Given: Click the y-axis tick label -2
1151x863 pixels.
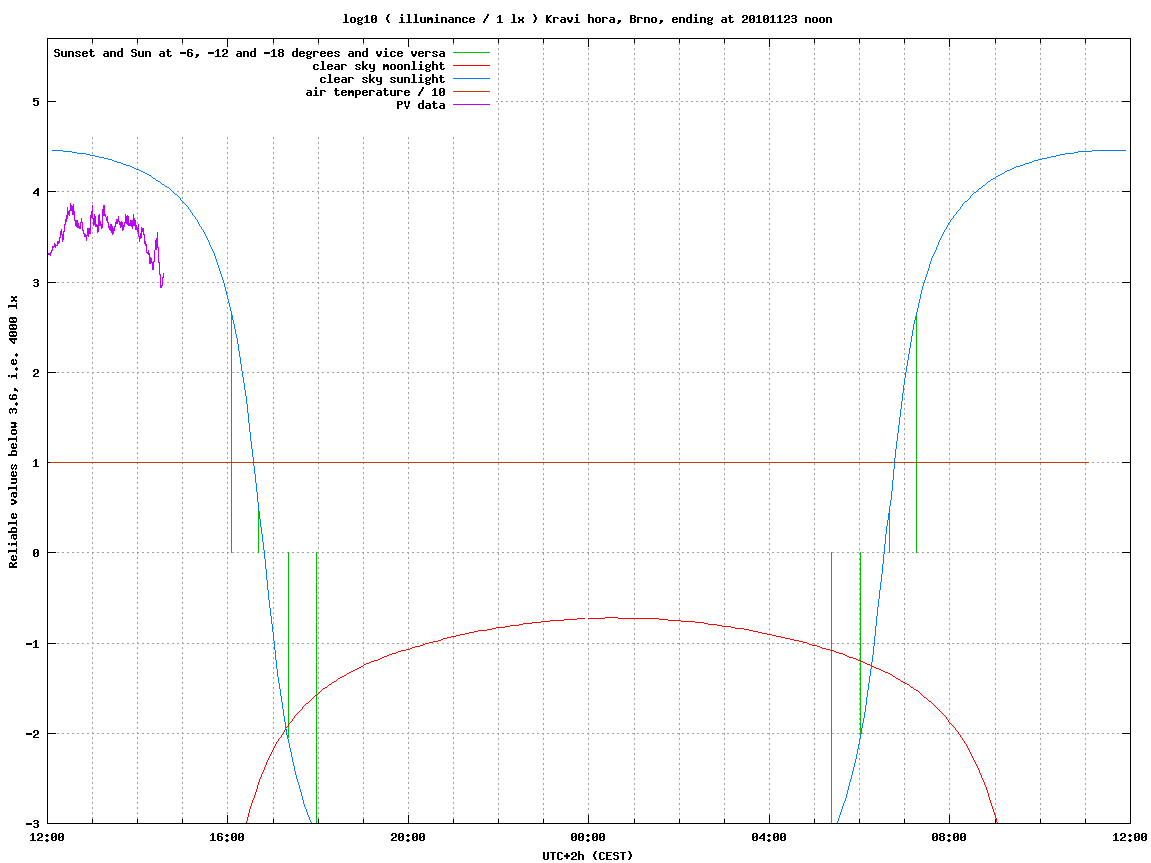Looking at the screenshot, I should tap(32, 734).
